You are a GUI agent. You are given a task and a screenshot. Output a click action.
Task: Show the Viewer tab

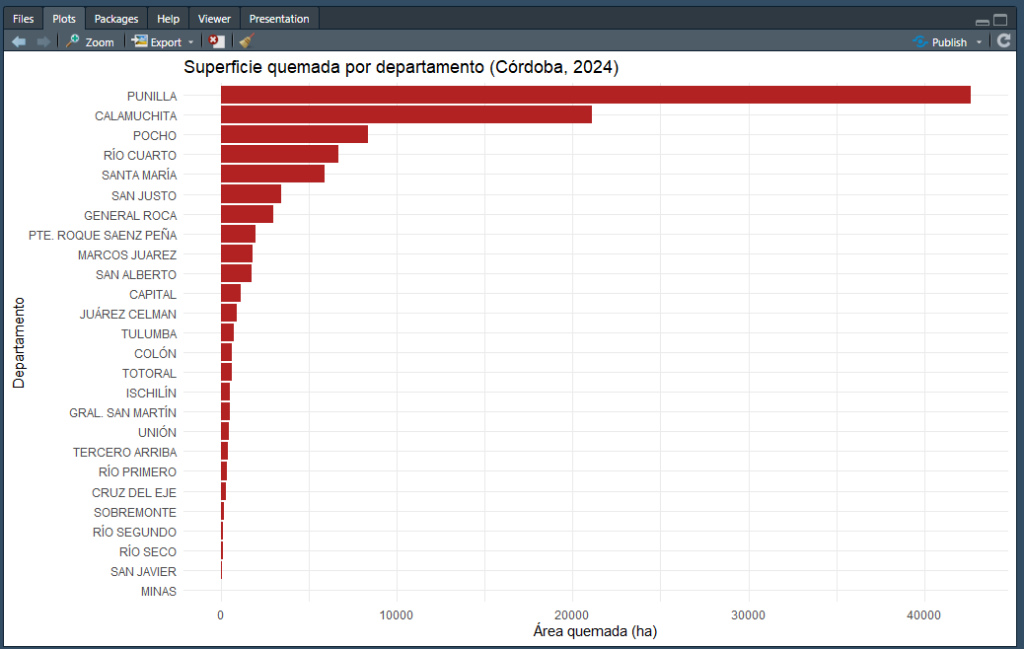click(214, 19)
